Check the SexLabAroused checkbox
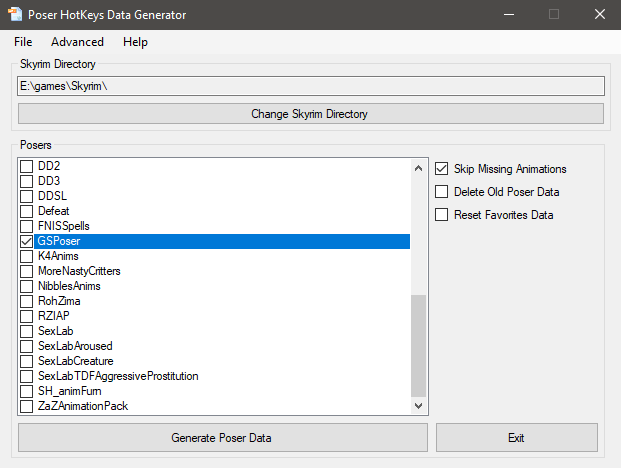The width and height of the screenshot is (621, 468). (27, 346)
